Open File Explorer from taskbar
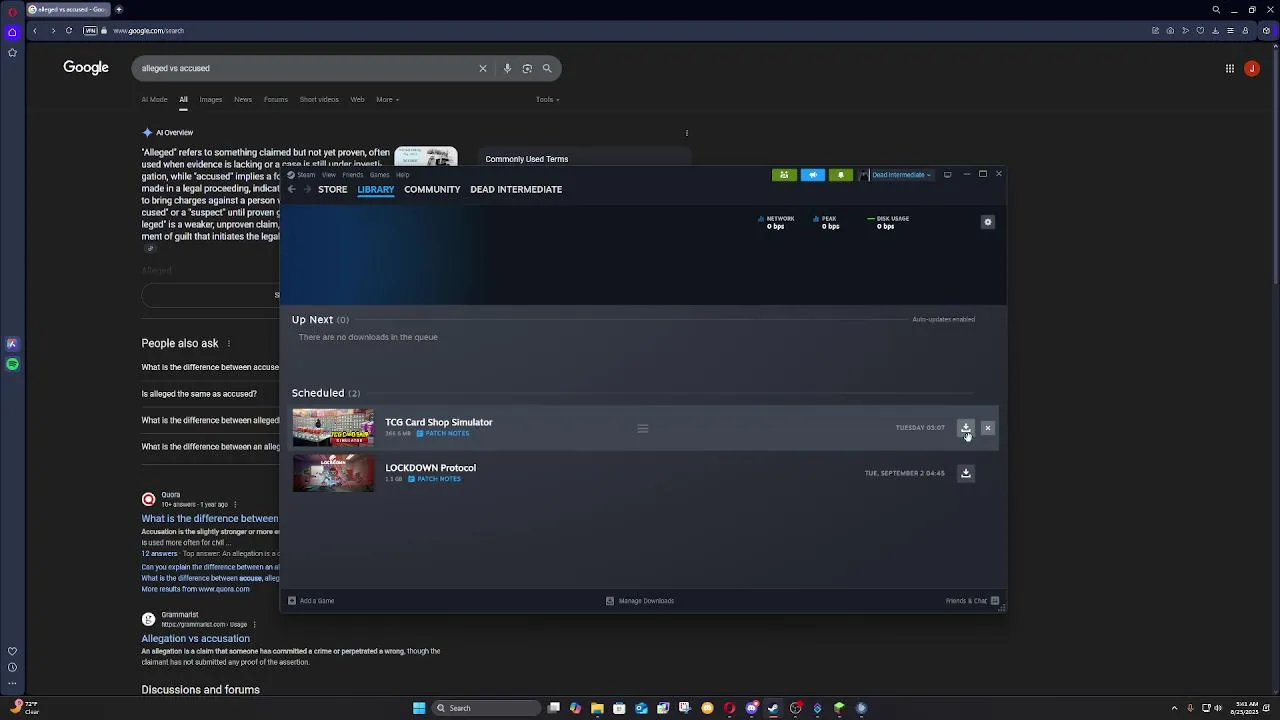Image resolution: width=1280 pixels, height=720 pixels. (x=597, y=708)
